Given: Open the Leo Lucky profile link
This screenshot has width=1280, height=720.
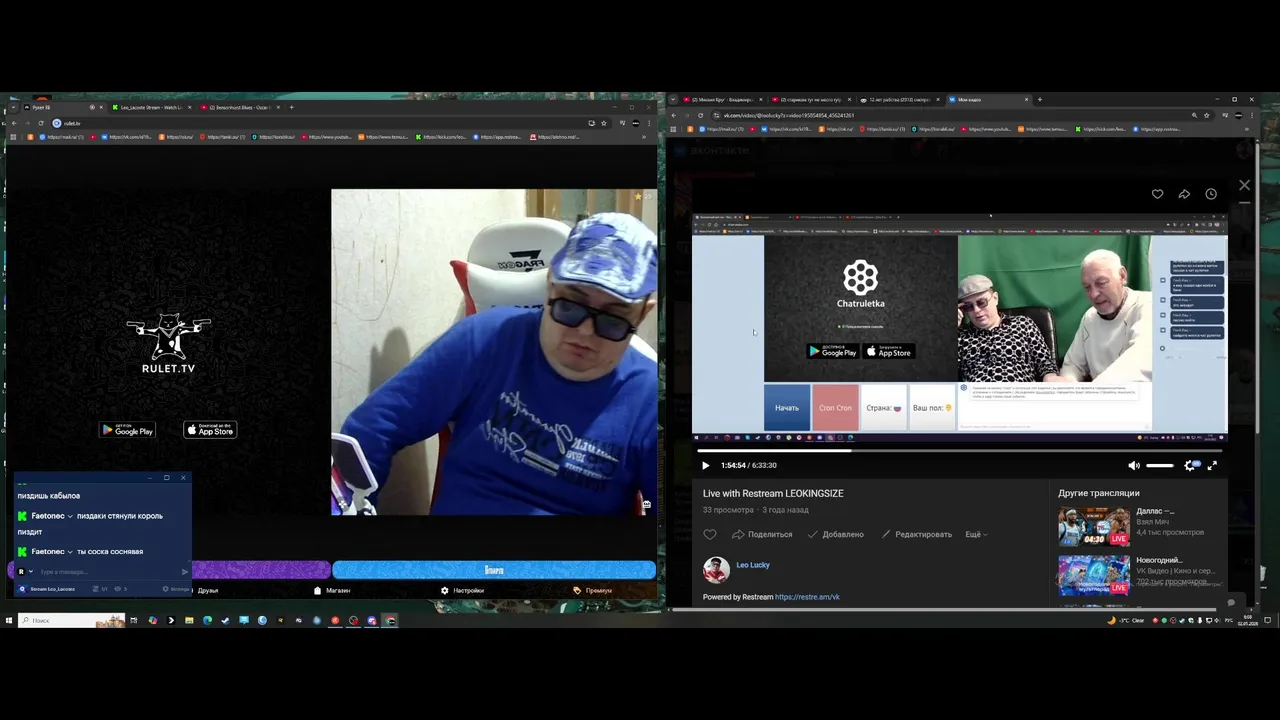Looking at the screenshot, I should pyautogui.click(x=753, y=565).
